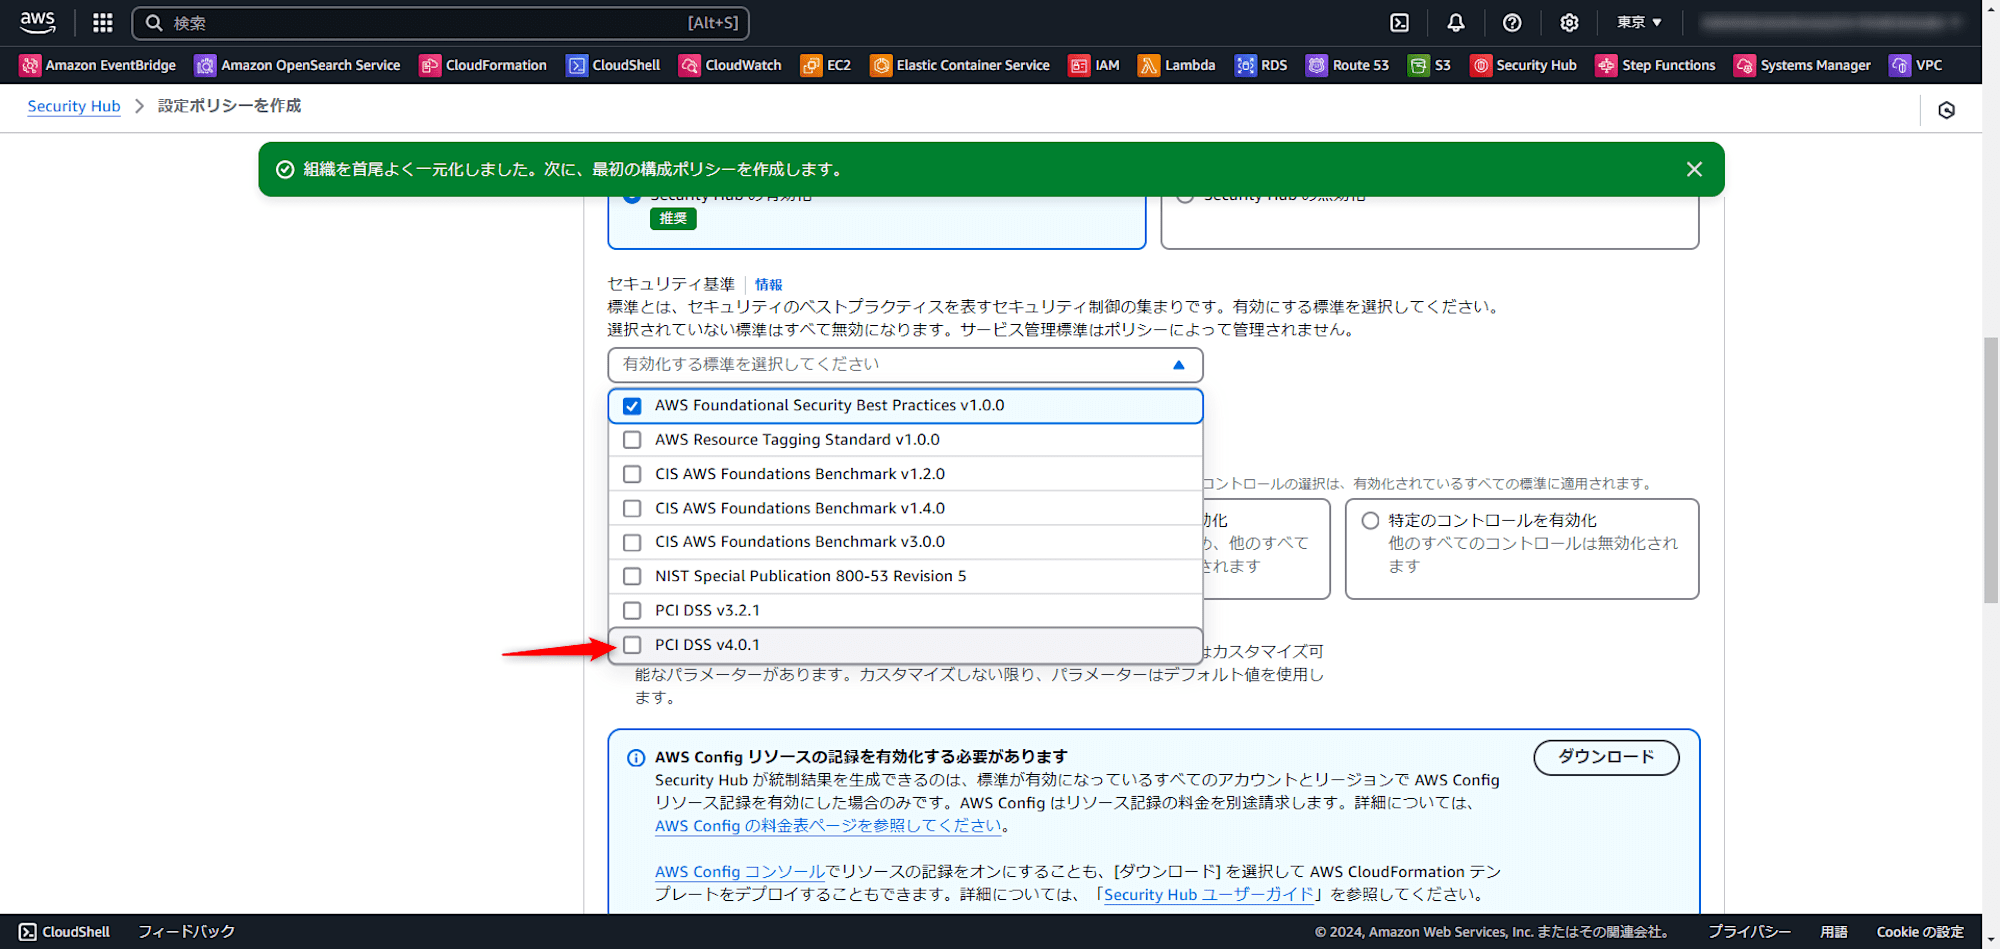This screenshot has width=2000, height=949.
Task: Click the CloudWatch shortcut icon
Action: (x=690, y=65)
